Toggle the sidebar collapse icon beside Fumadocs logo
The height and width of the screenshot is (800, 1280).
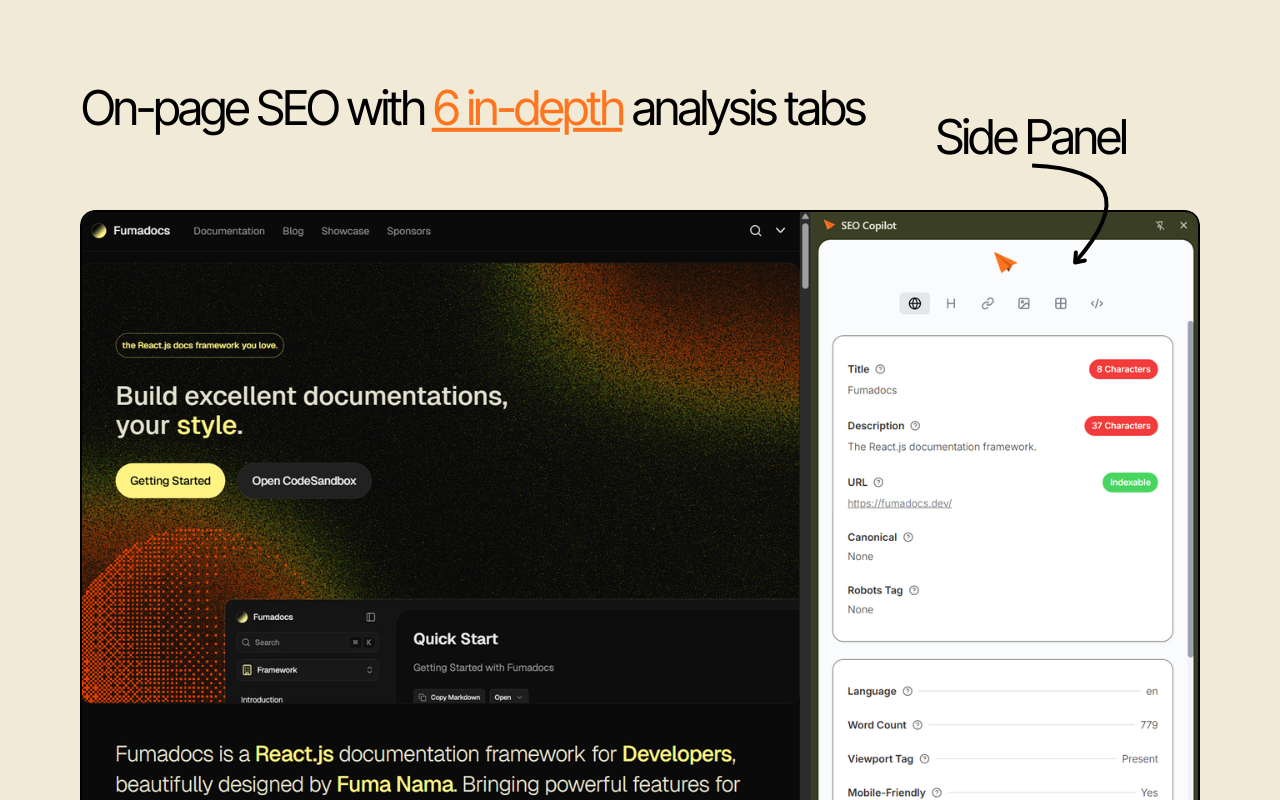[371, 616]
